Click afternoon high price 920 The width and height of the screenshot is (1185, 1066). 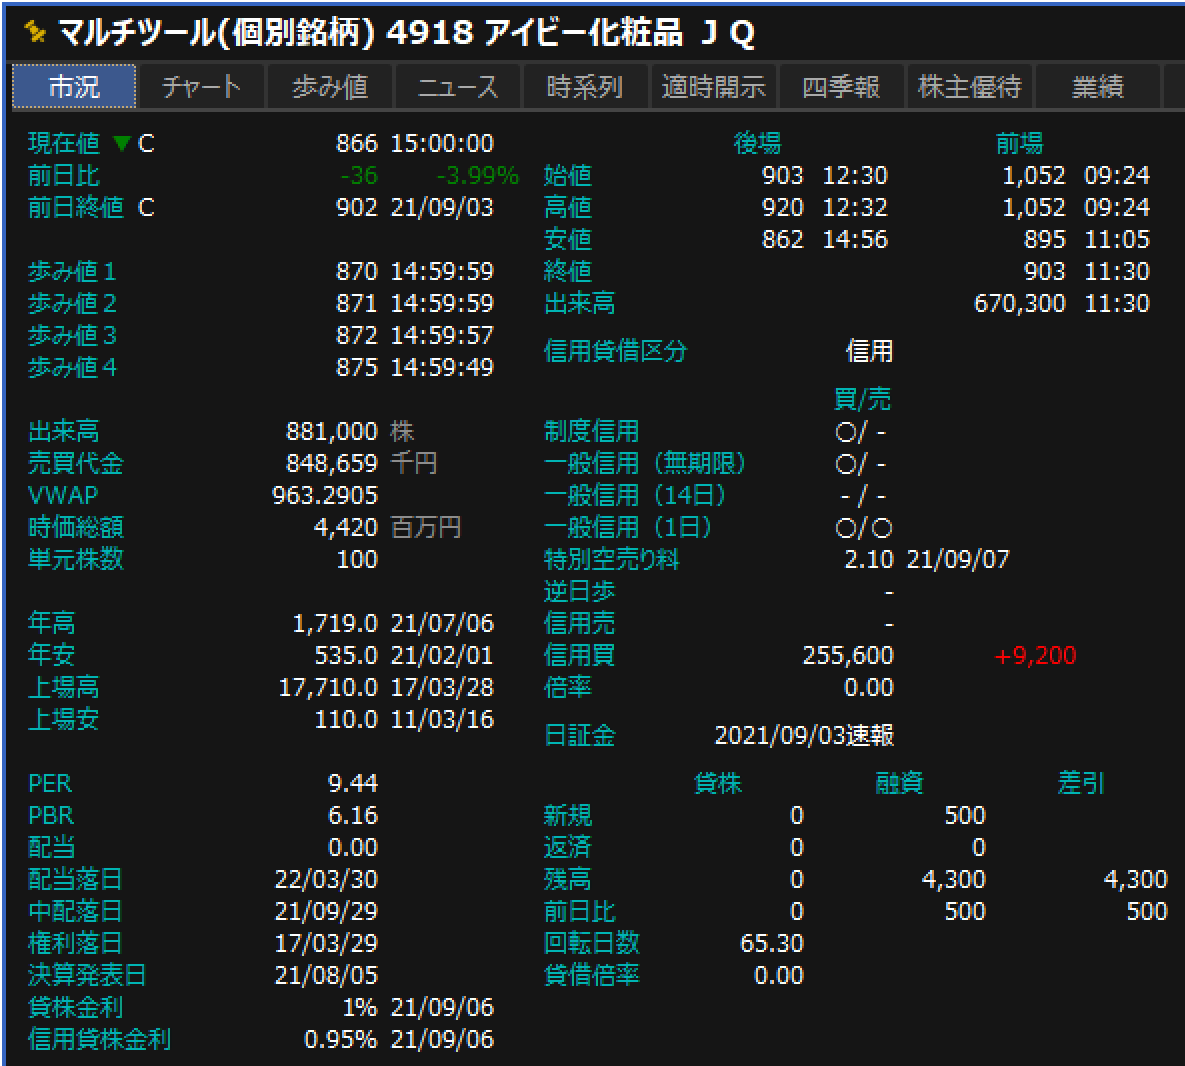(x=782, y=207)
